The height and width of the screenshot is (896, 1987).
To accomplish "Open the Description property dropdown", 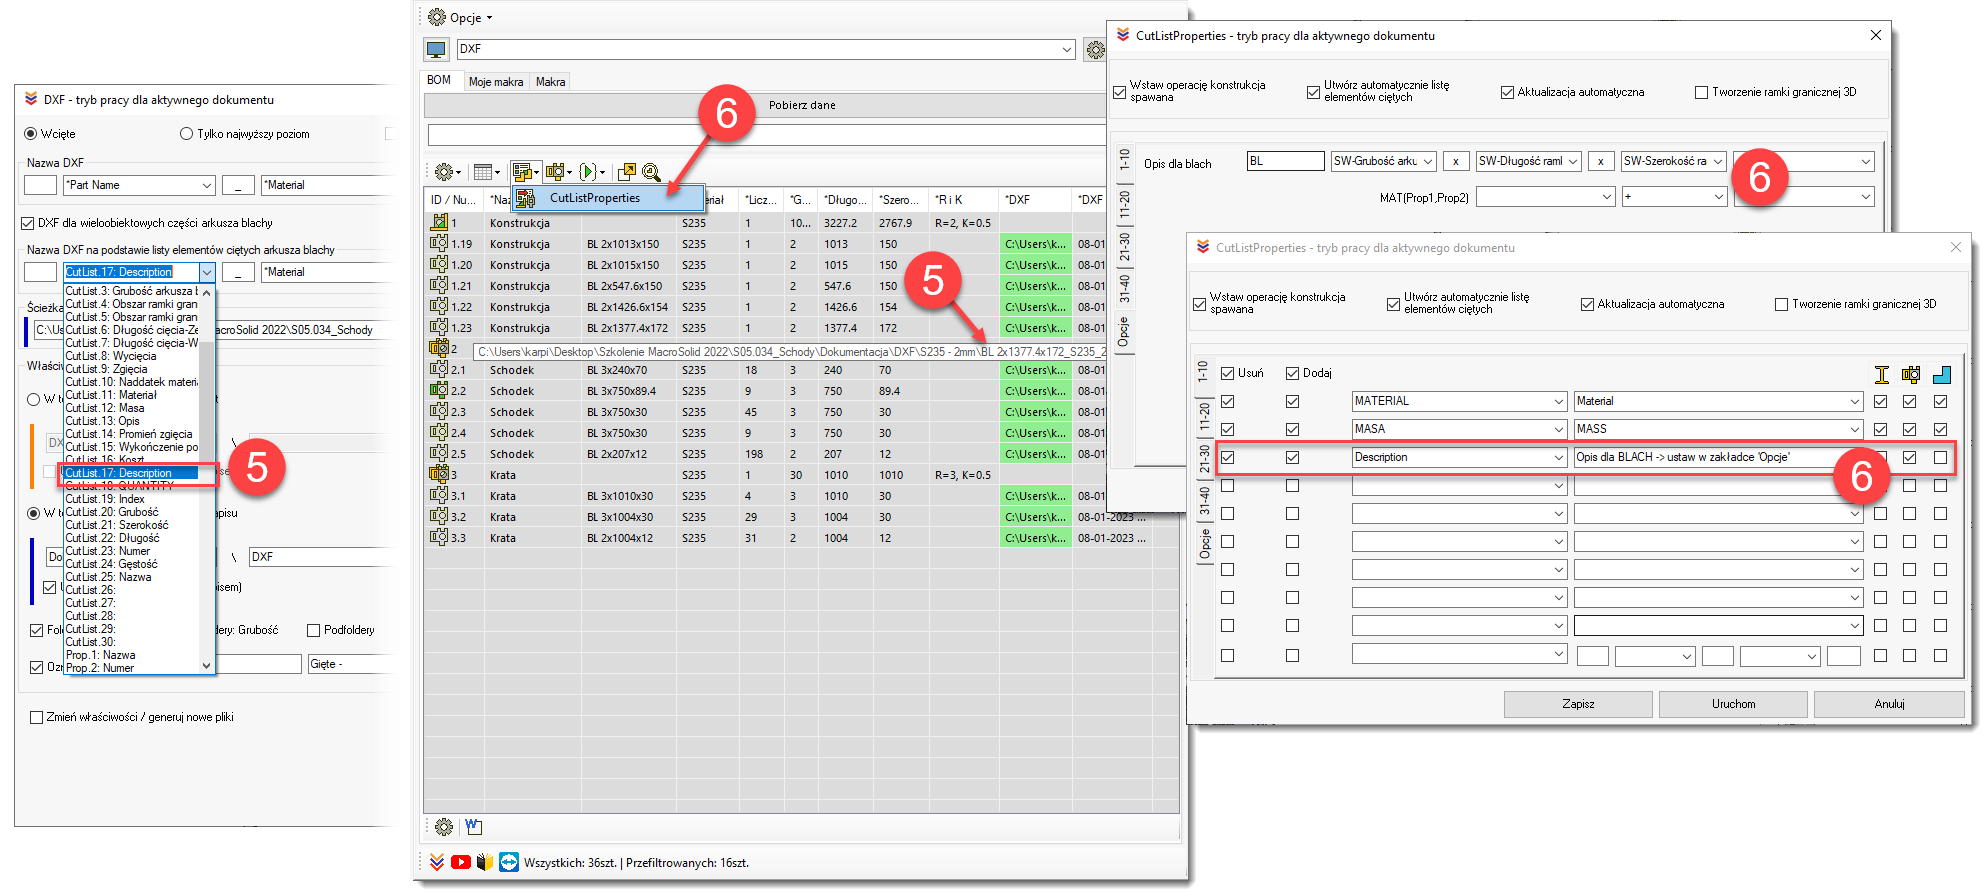I will [x=1460, y=457].
